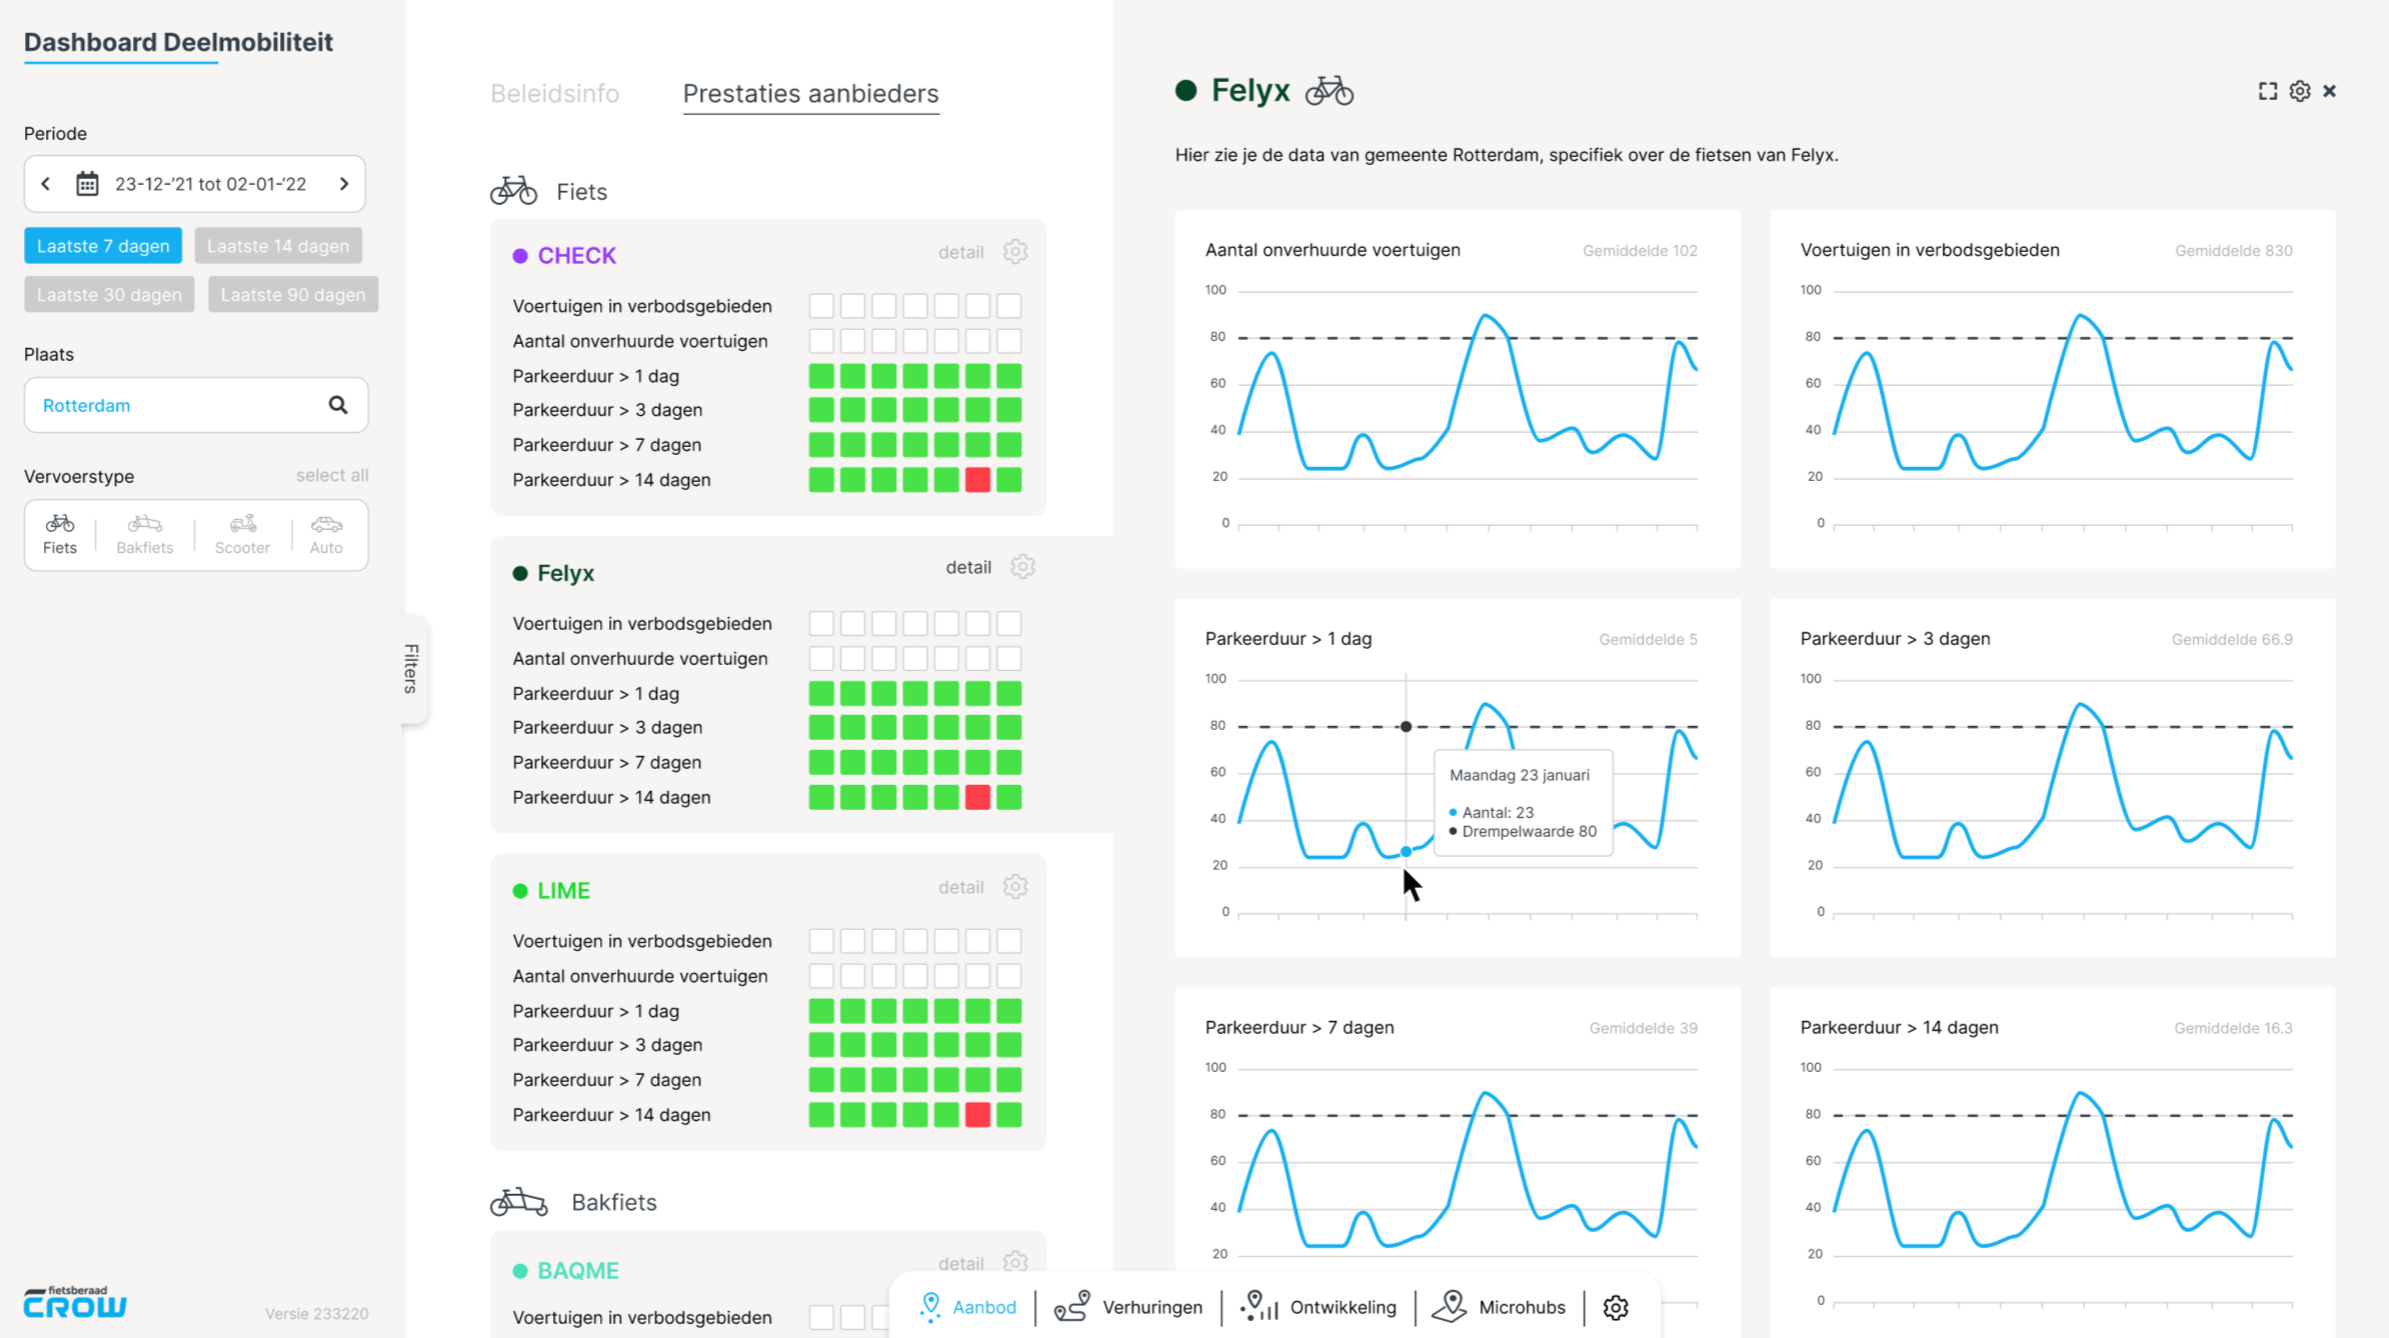
Task: Open gear settings in Felyx detail header
Action: (x=2299, y=91)
